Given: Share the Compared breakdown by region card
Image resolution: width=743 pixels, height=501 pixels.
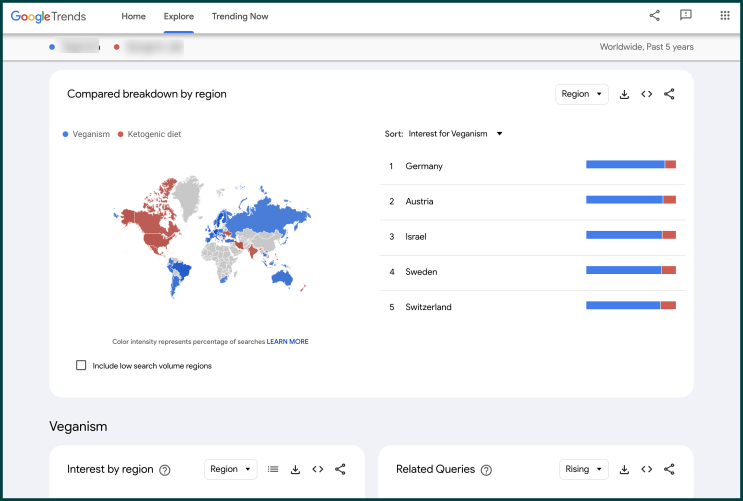Looking at the screenshot, I should pyautogui.click(x=669, y=94).
